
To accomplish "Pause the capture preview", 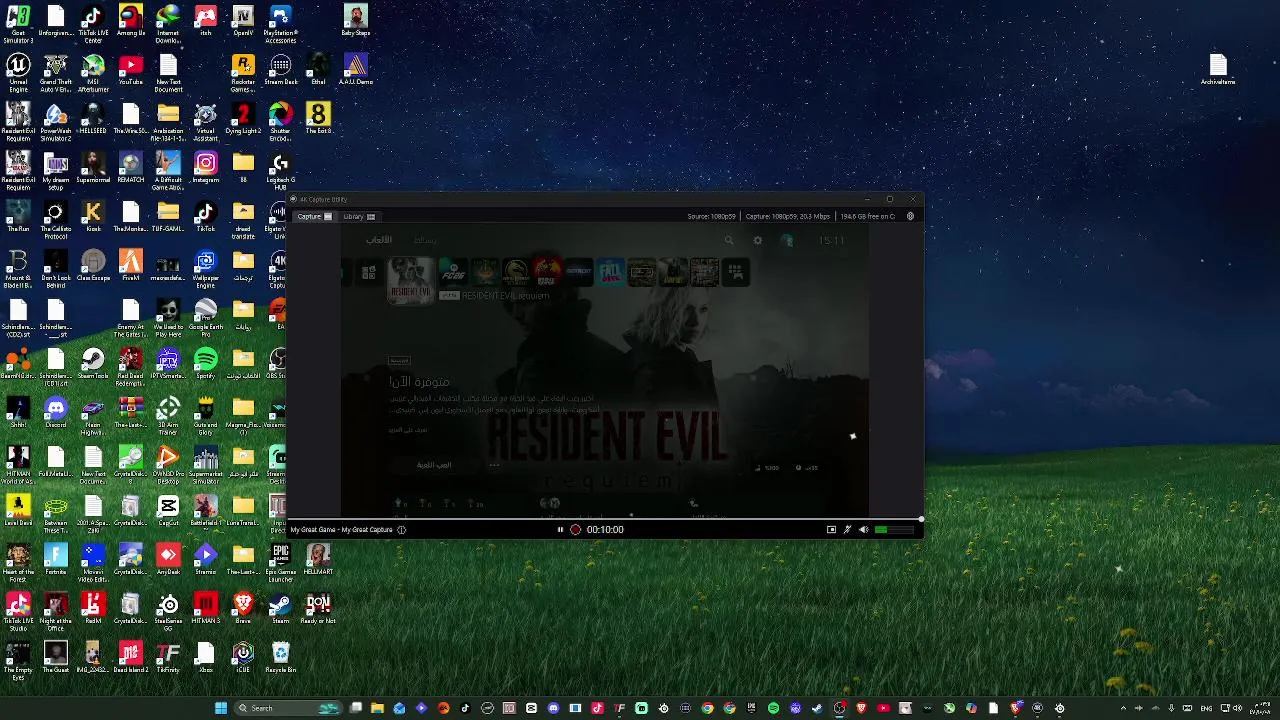I will [560, 530].
